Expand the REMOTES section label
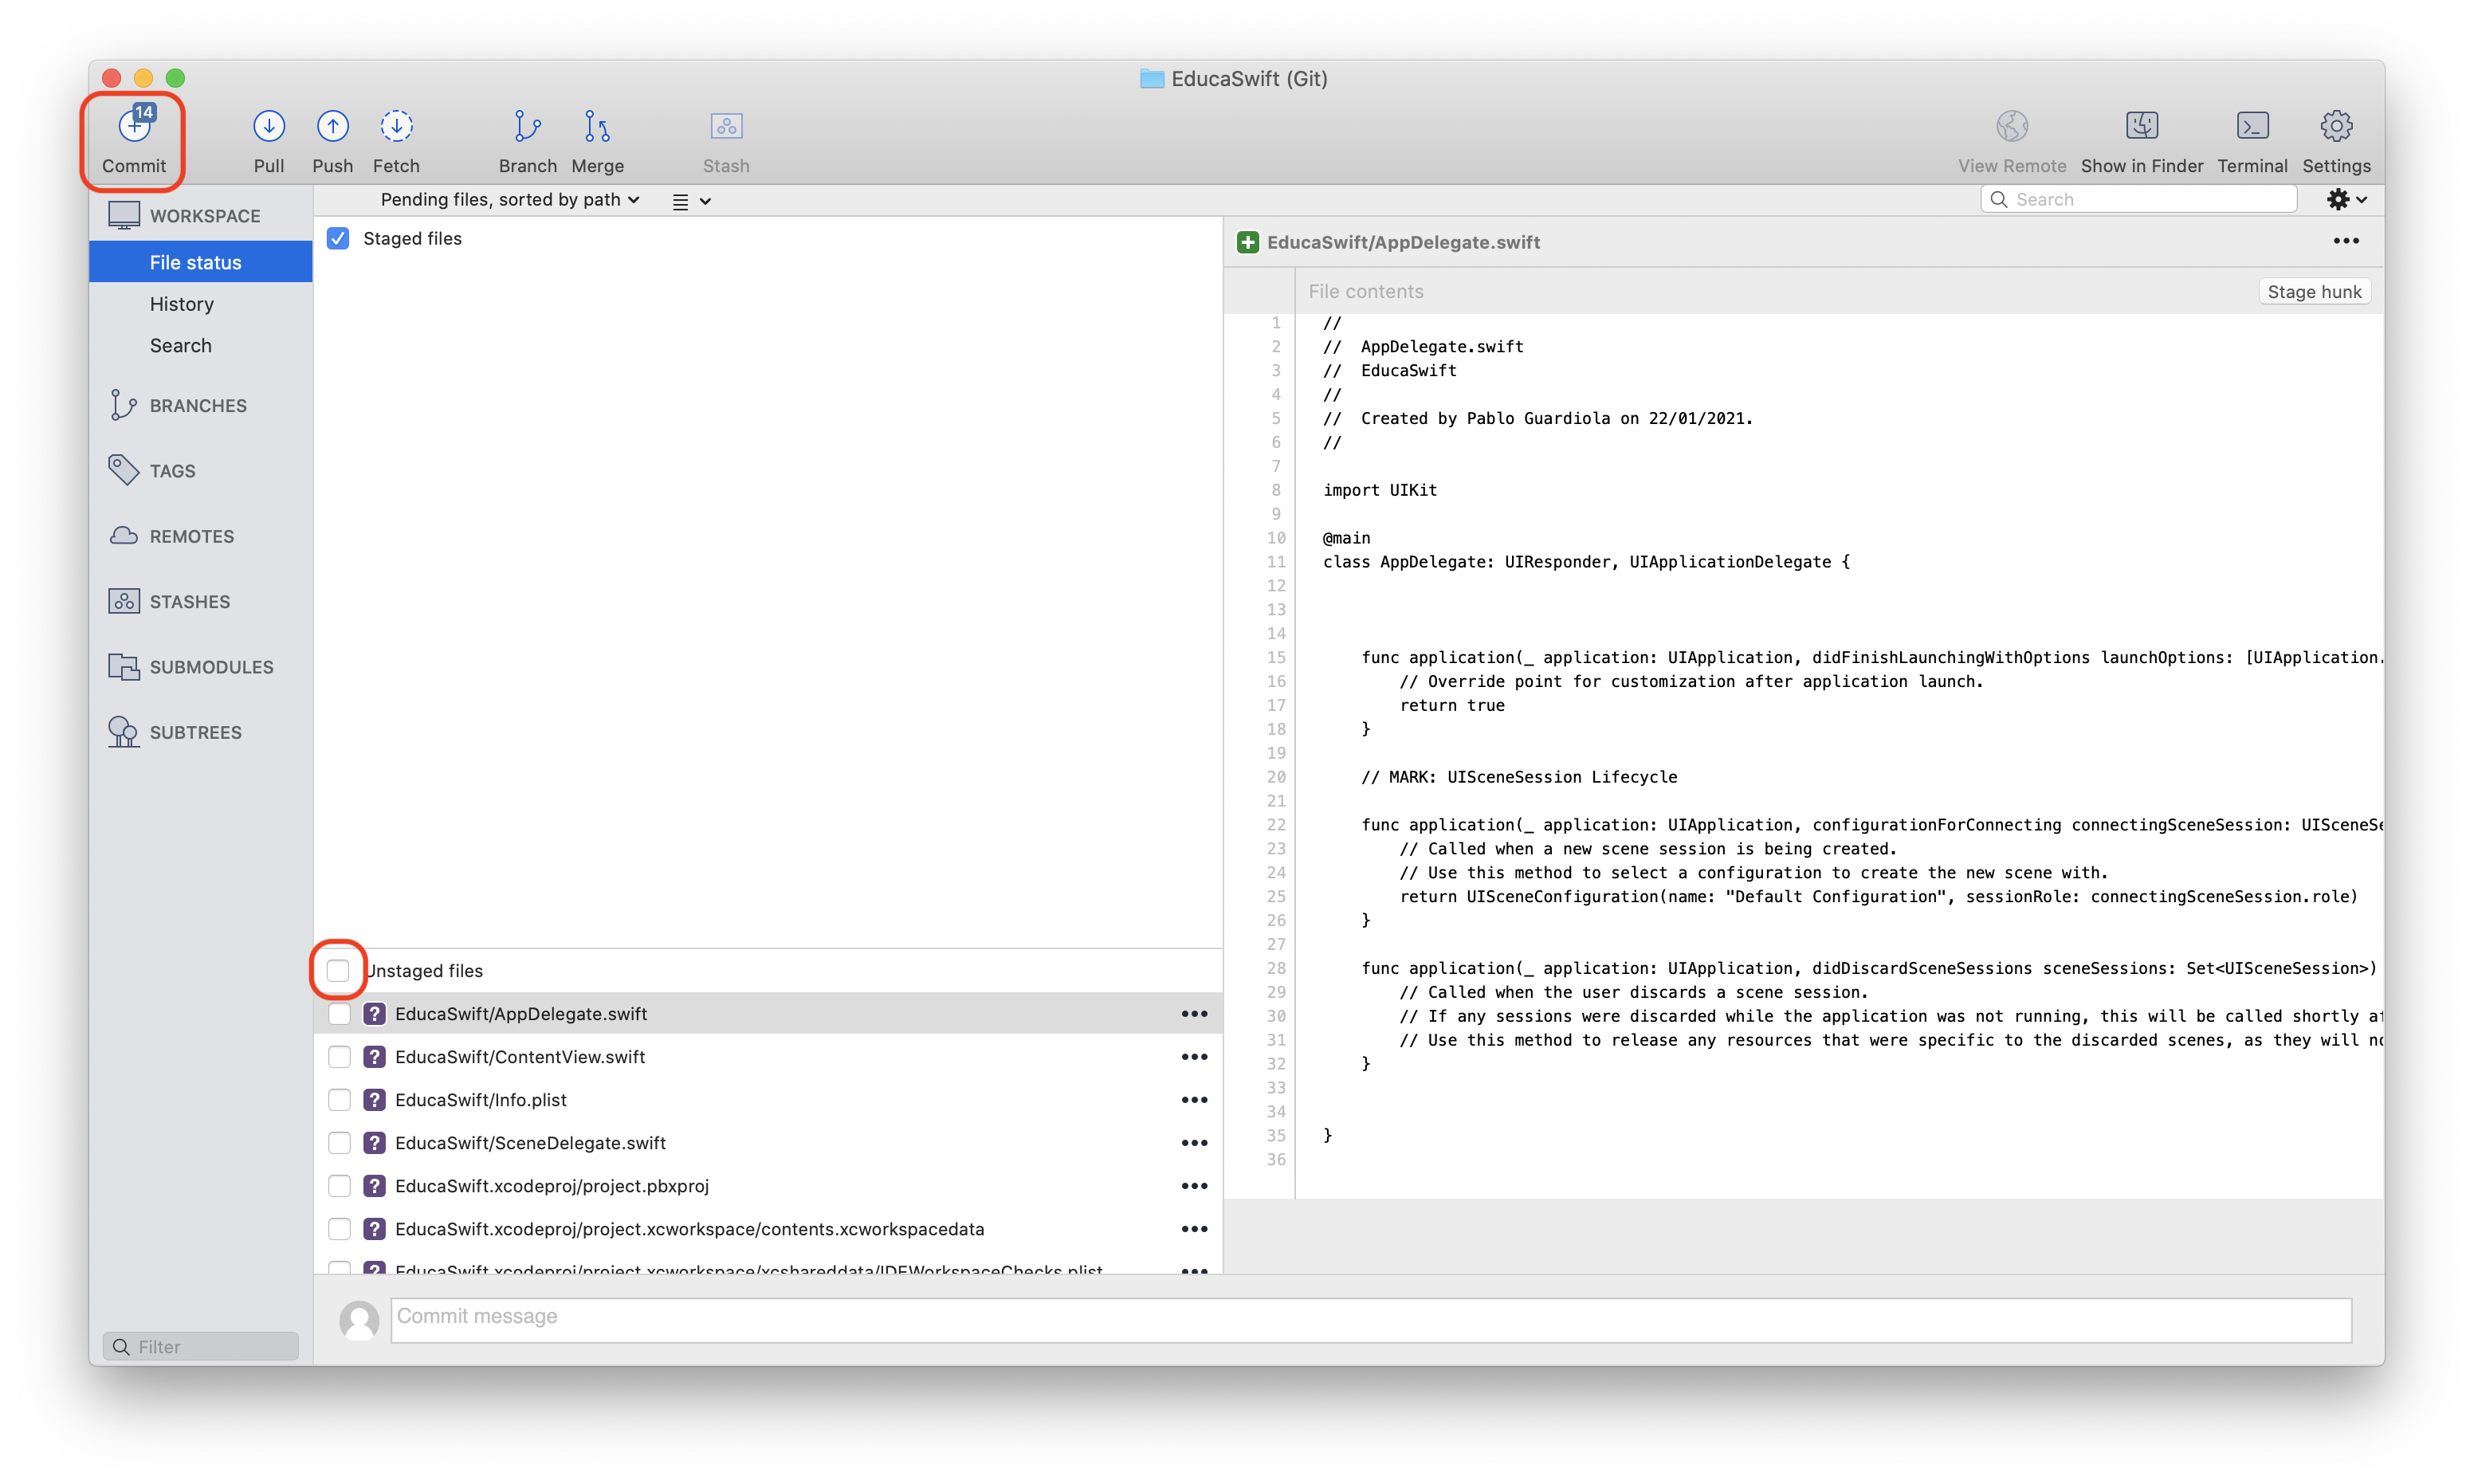 192,536
